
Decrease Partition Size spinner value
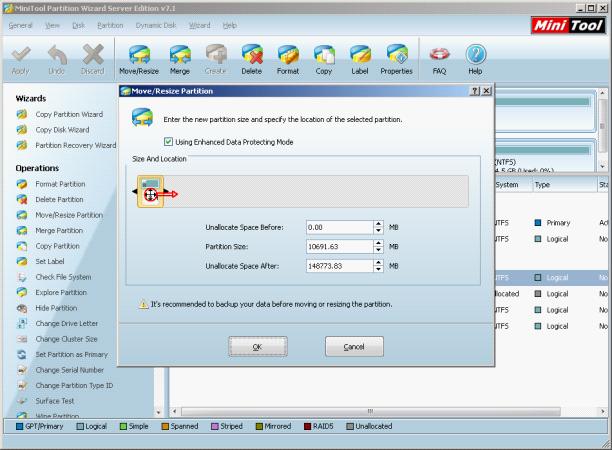(378, 250)
